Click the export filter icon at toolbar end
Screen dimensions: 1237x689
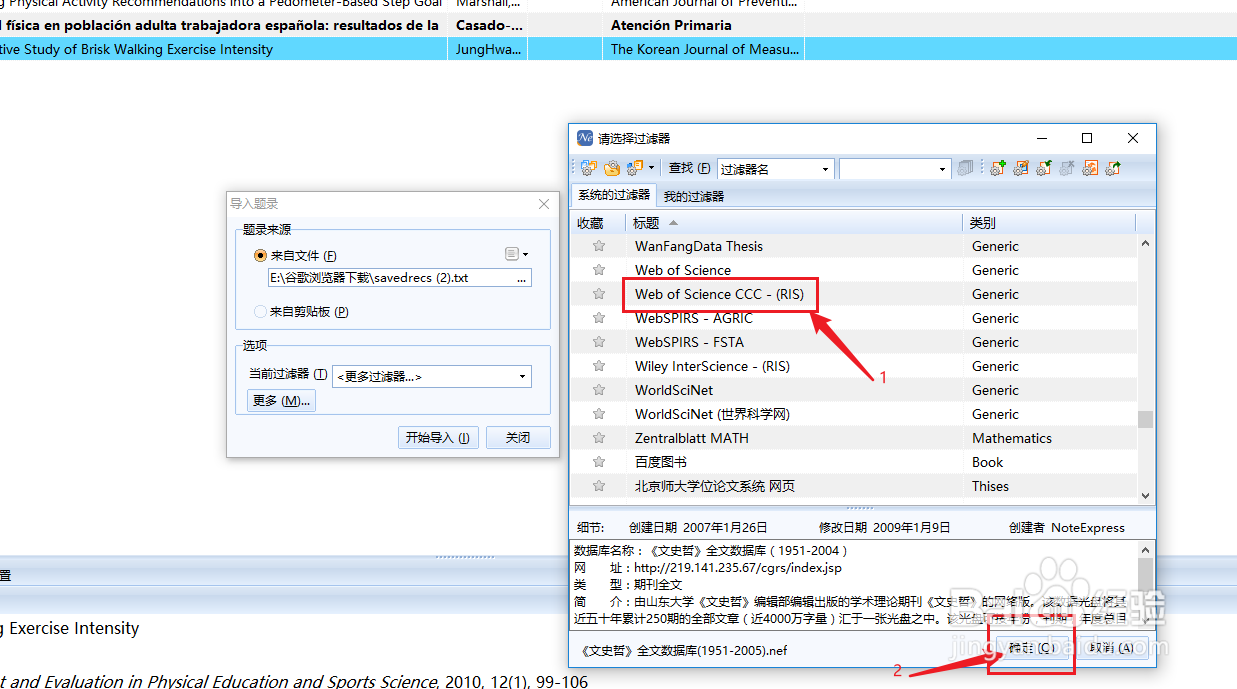pyautogui.click(x=1114, y=169)
